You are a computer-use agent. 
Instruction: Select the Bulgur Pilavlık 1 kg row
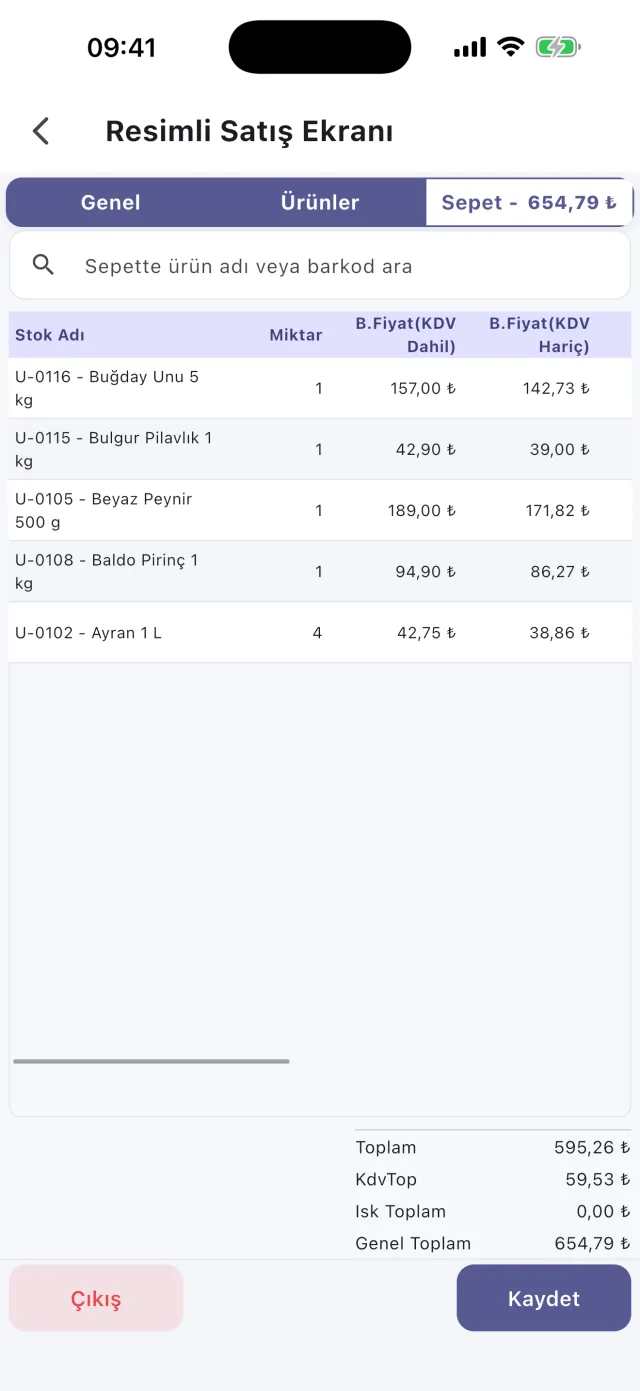(320, 449)
